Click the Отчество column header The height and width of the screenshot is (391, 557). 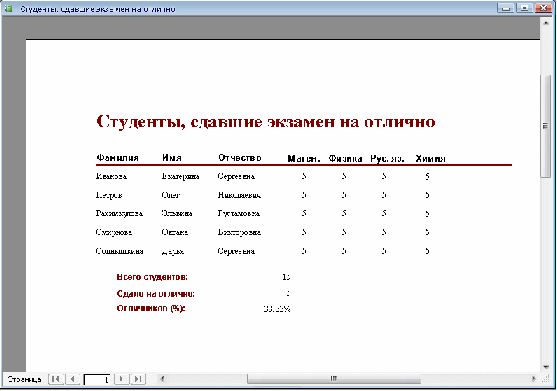[x=240, y=158]
